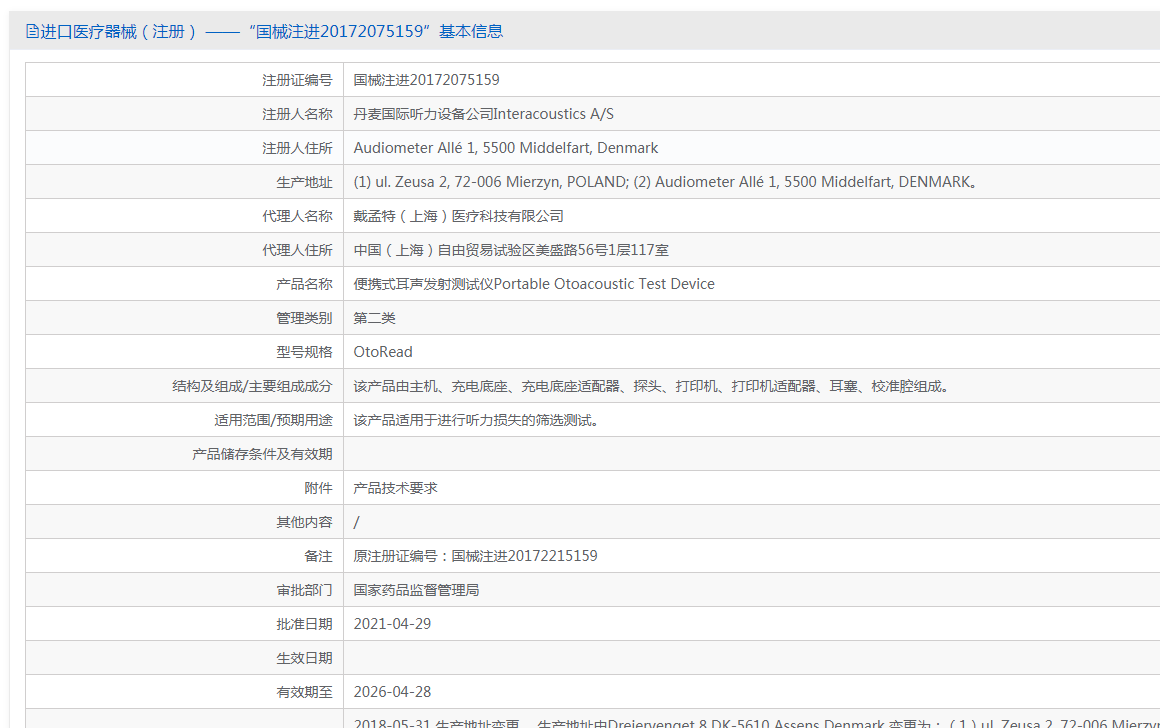Select the model value OtoRead

pyautogui.click(x=382, y=352)
